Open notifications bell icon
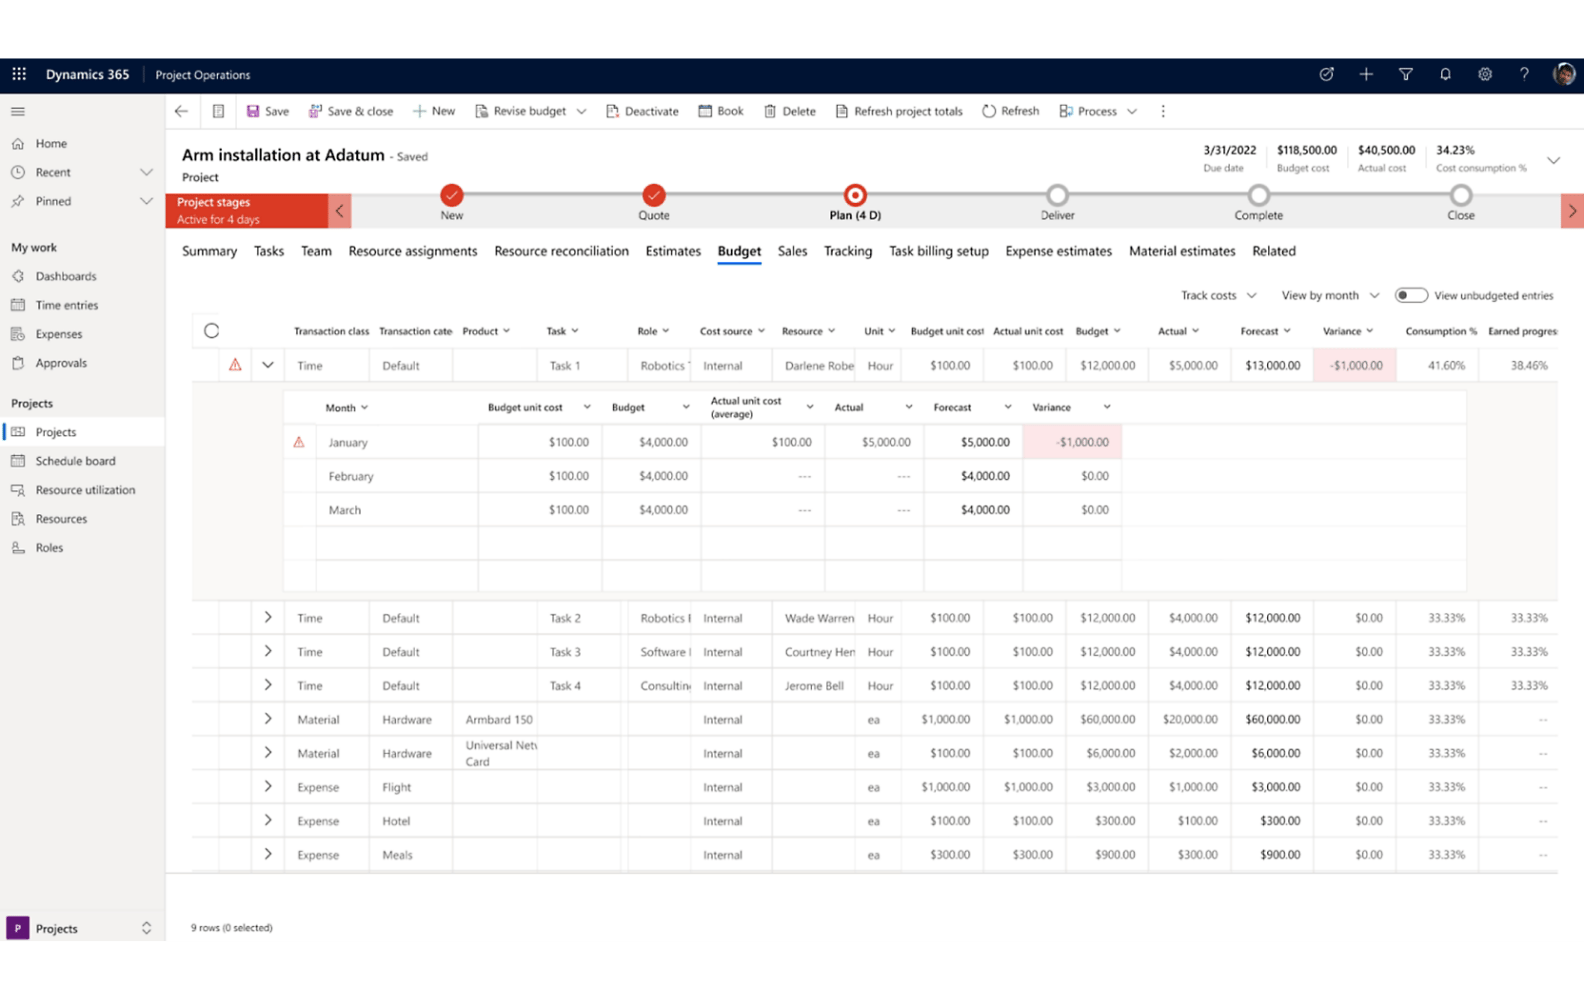1584x1000 pixels. coord(1445,74)
